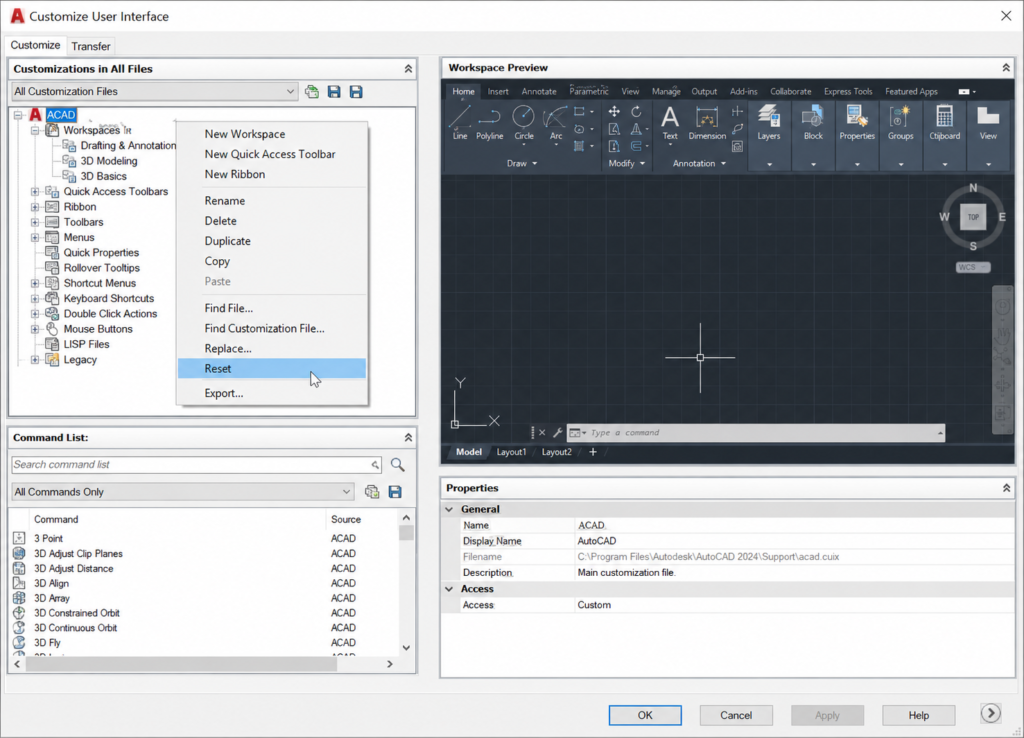Click the Layout1 tab in preview

click(x=511, y=452)
